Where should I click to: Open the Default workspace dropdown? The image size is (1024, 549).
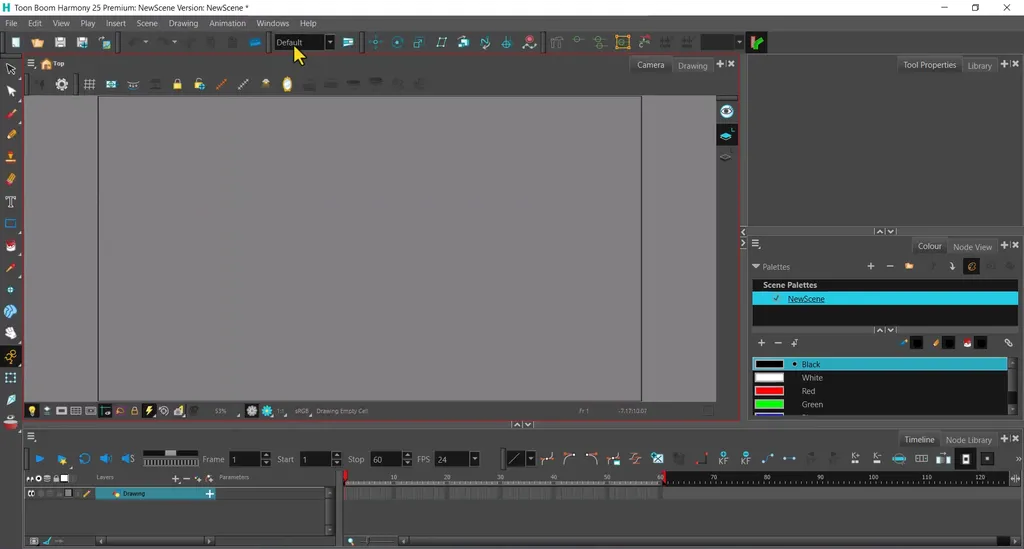click(x=330, y=42)
